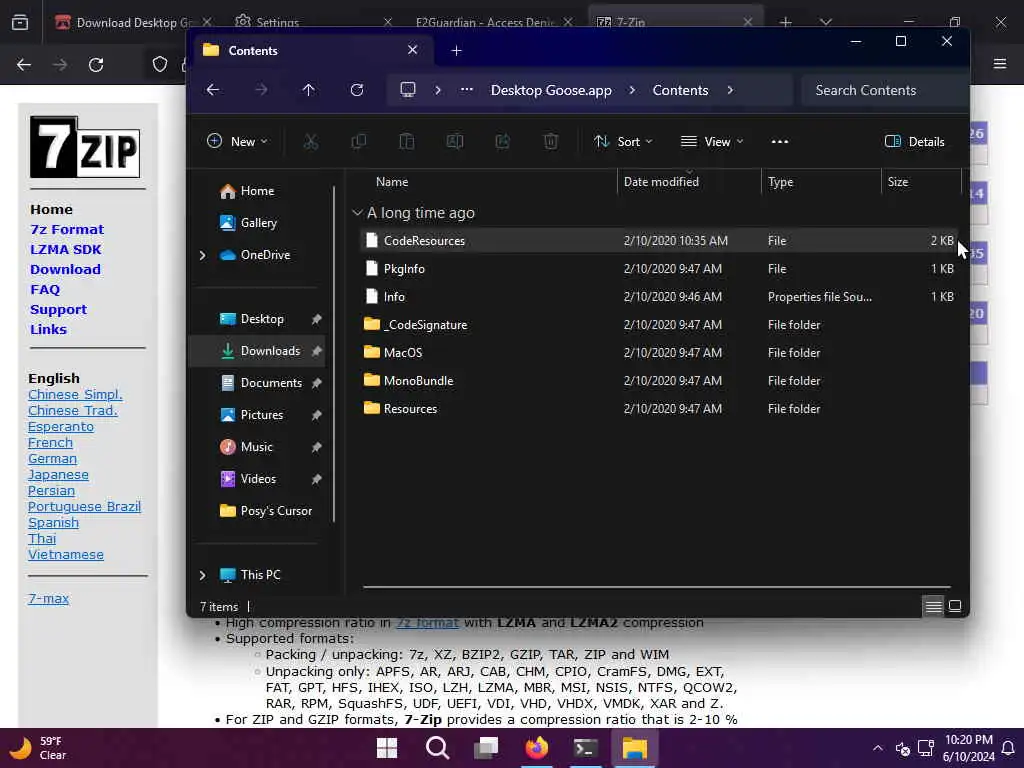Click File Explorer taskbar icon

click(635, 748)
